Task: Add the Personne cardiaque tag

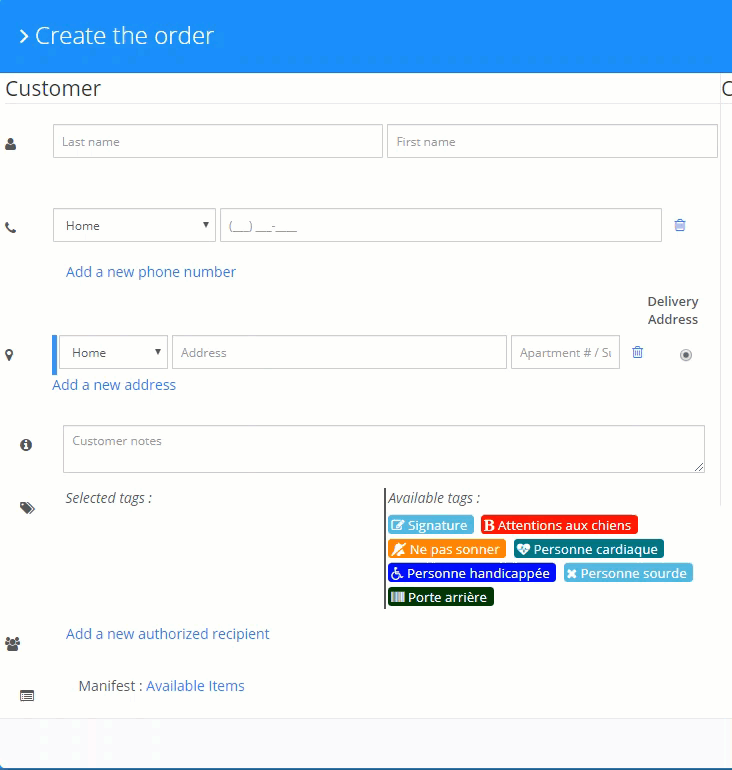Action: (x=589, y=549)
